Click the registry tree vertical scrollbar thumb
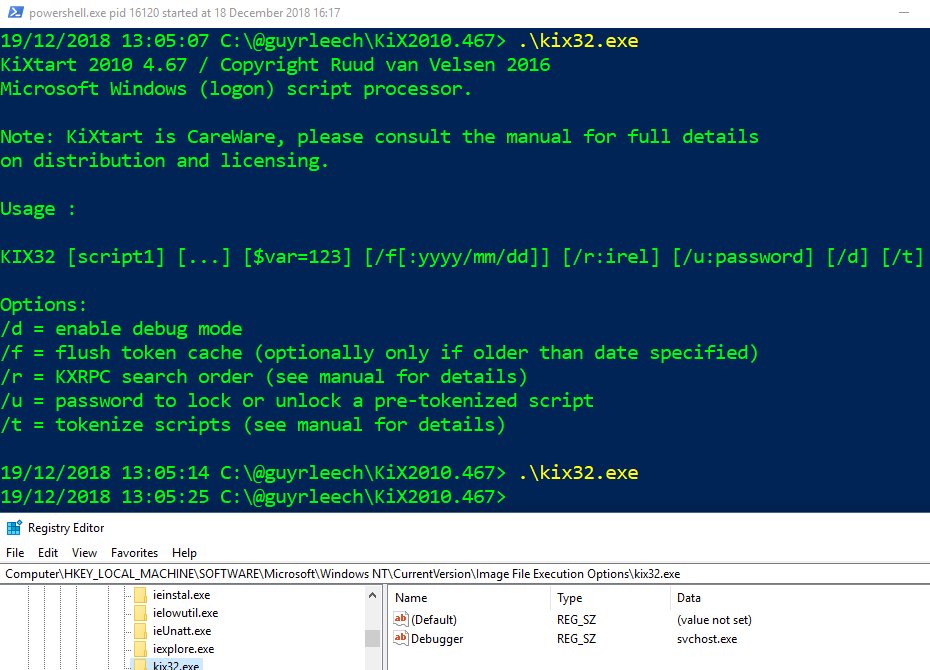The height and width of the screenshot is (670, 930). click(372, 638)
